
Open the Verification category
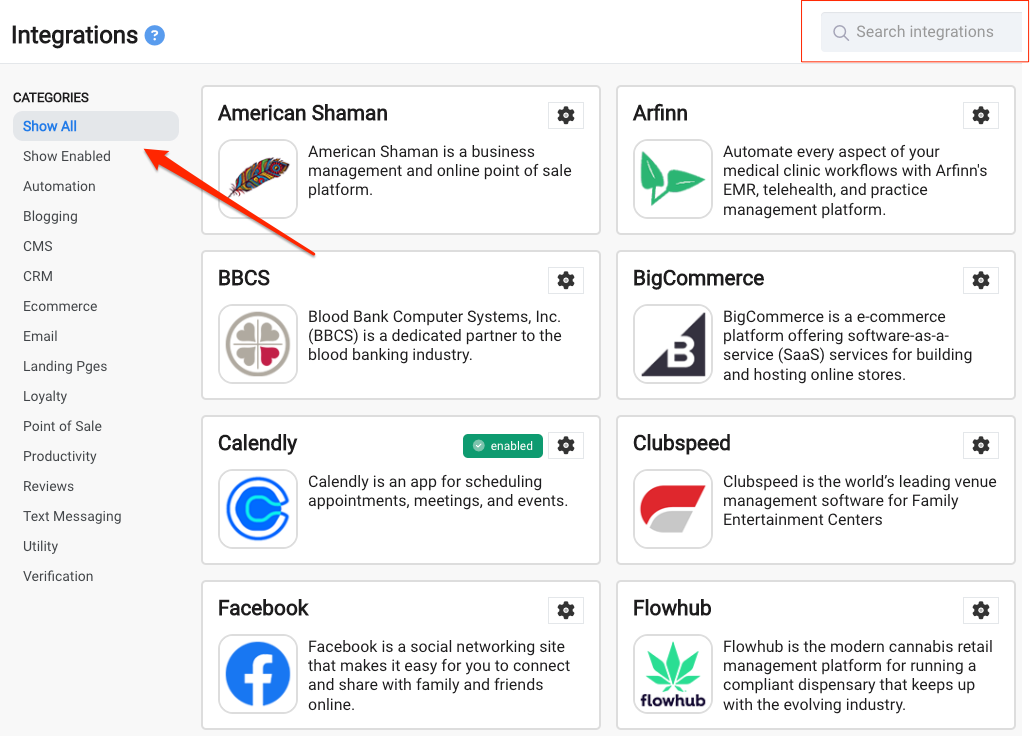point(58,576)
